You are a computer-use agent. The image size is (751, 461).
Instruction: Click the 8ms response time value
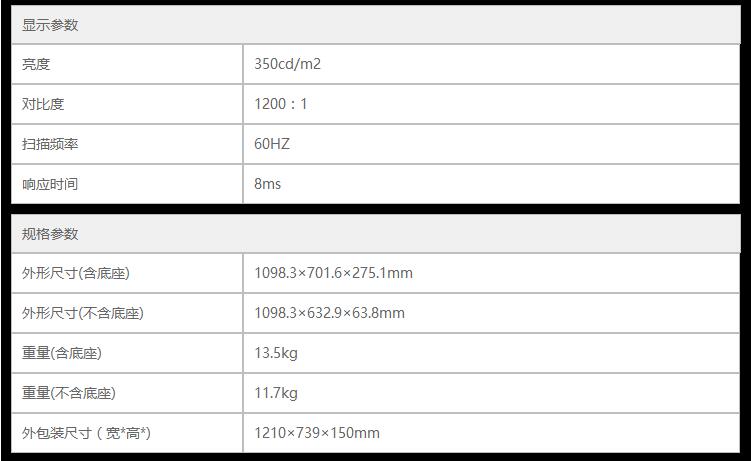coord(267,184)
